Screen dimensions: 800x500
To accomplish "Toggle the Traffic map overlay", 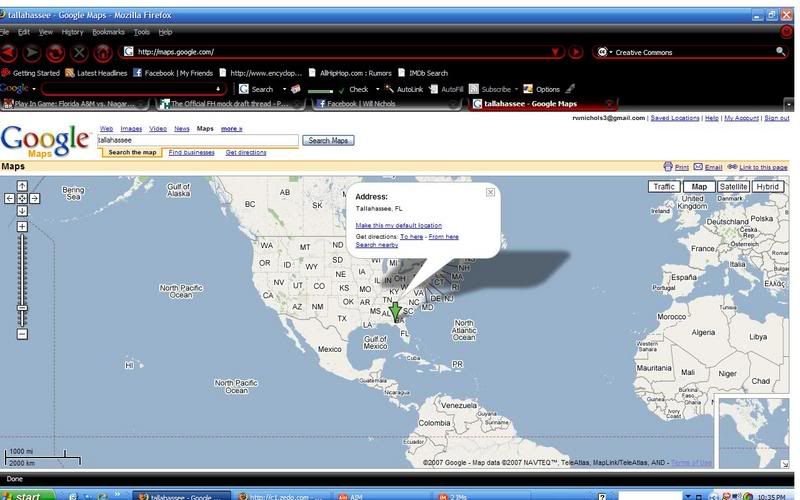I will click(x=664, y=187).
